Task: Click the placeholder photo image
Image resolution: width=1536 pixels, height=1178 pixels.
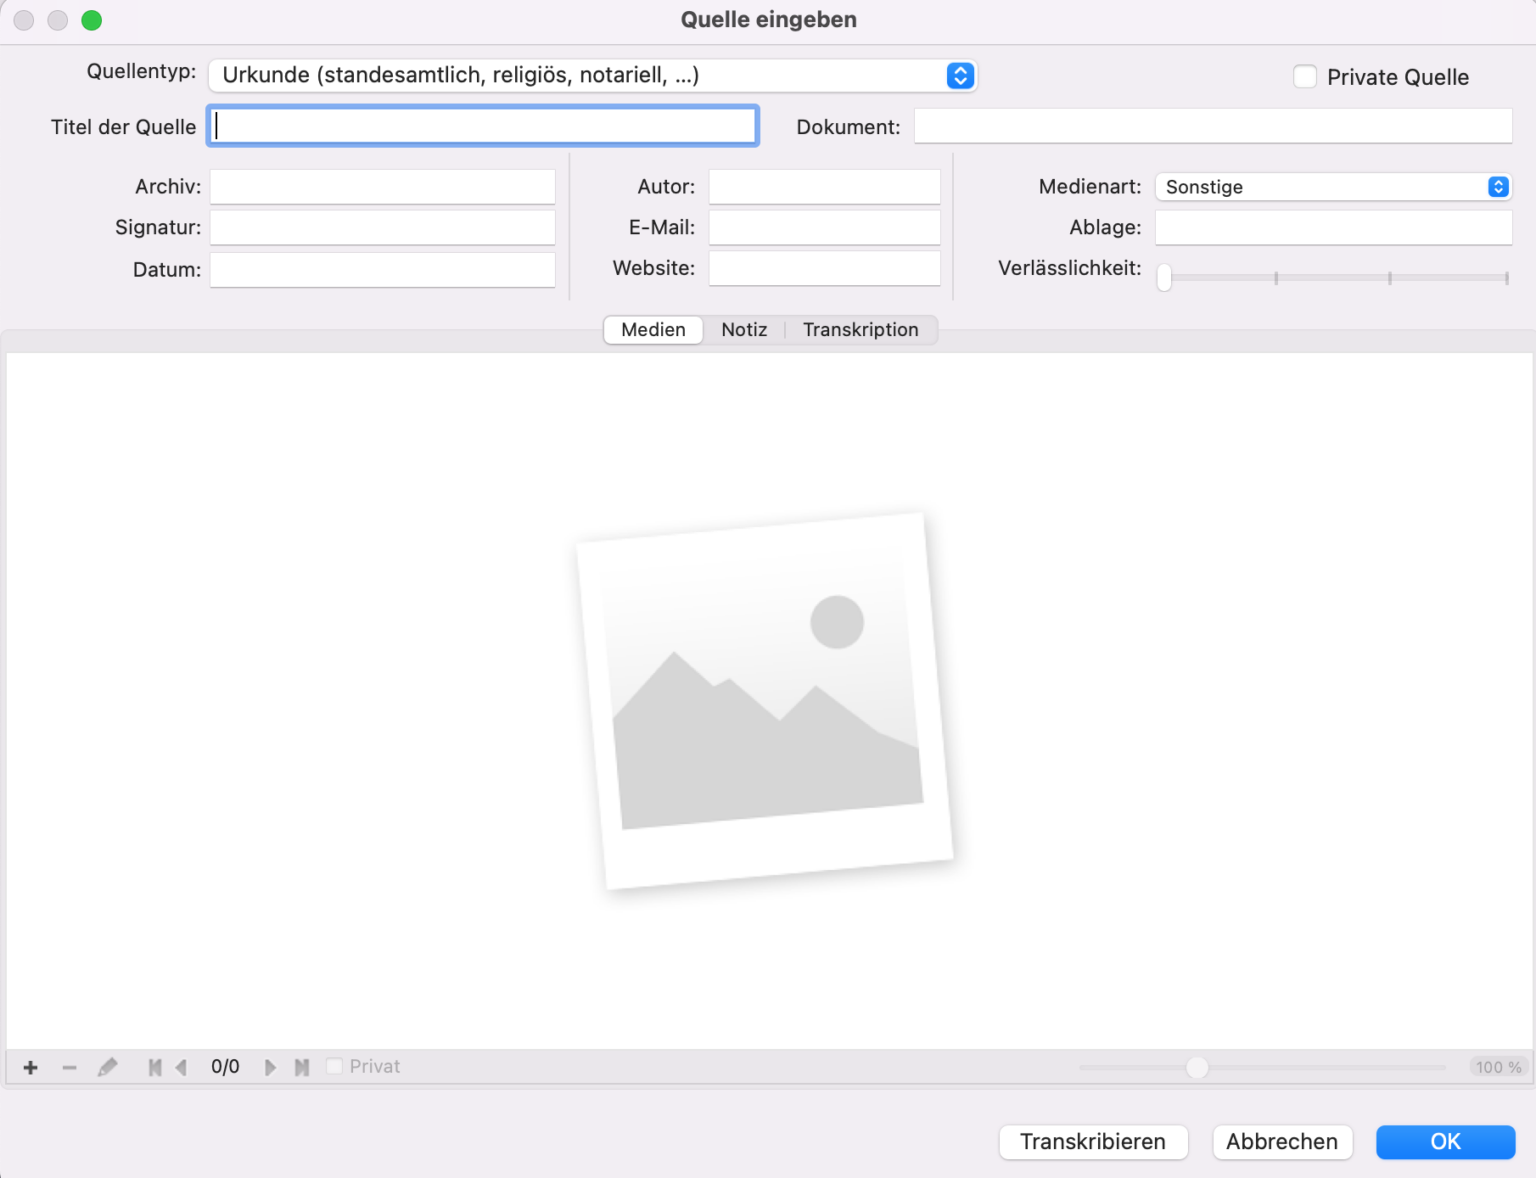Action: (765, 701)
